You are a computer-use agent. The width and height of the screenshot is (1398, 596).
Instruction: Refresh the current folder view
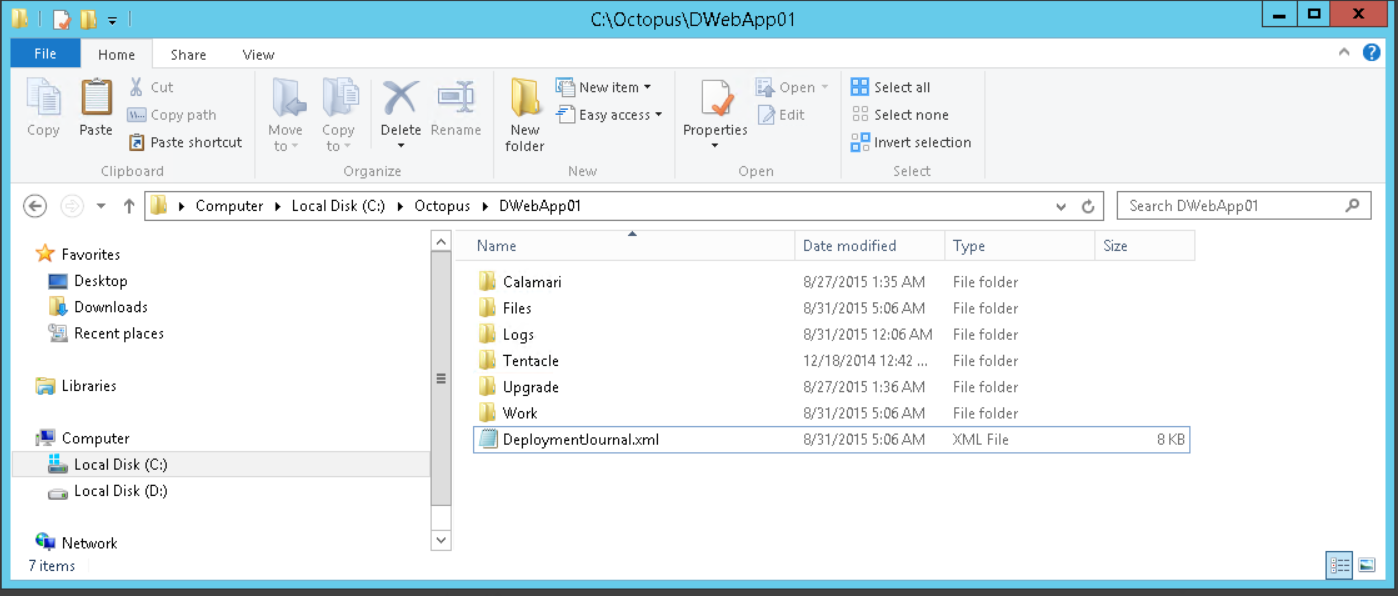pyautogui.click(x=1088, y=206)
